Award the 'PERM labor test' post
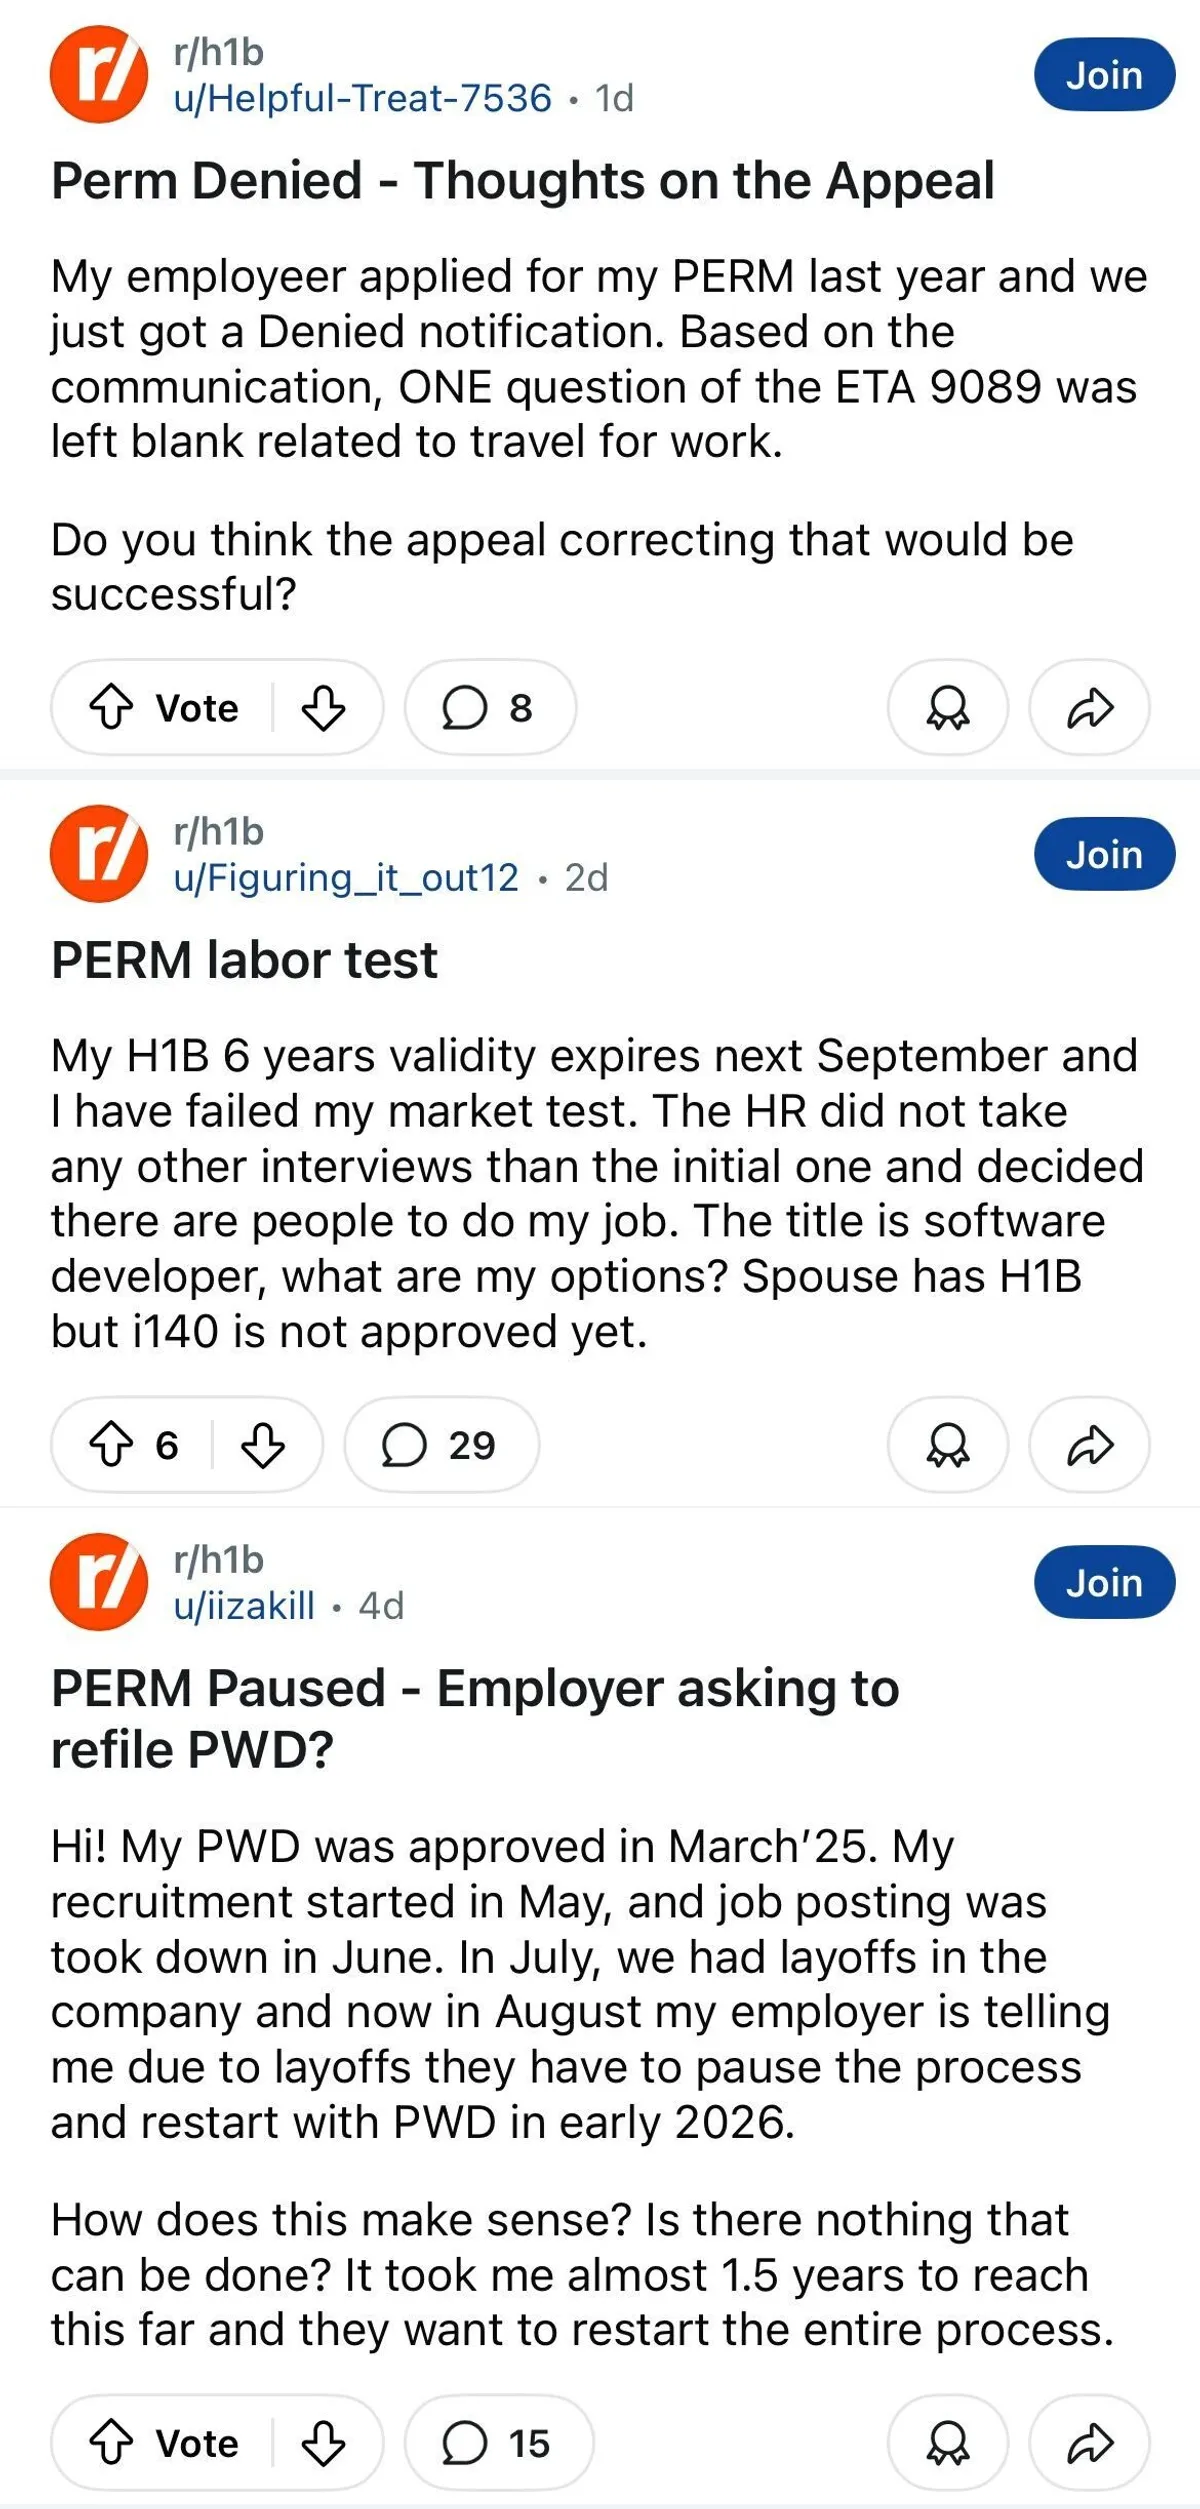 point(947,1444)
